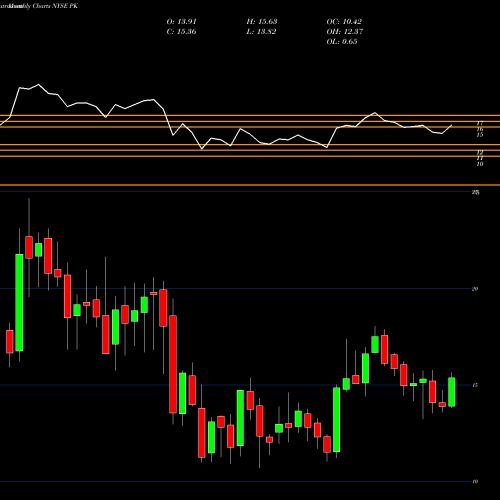Click the 'OH: 12.37' reading
The width and height of the screenshot is (500, 500).
click(345, 32)
